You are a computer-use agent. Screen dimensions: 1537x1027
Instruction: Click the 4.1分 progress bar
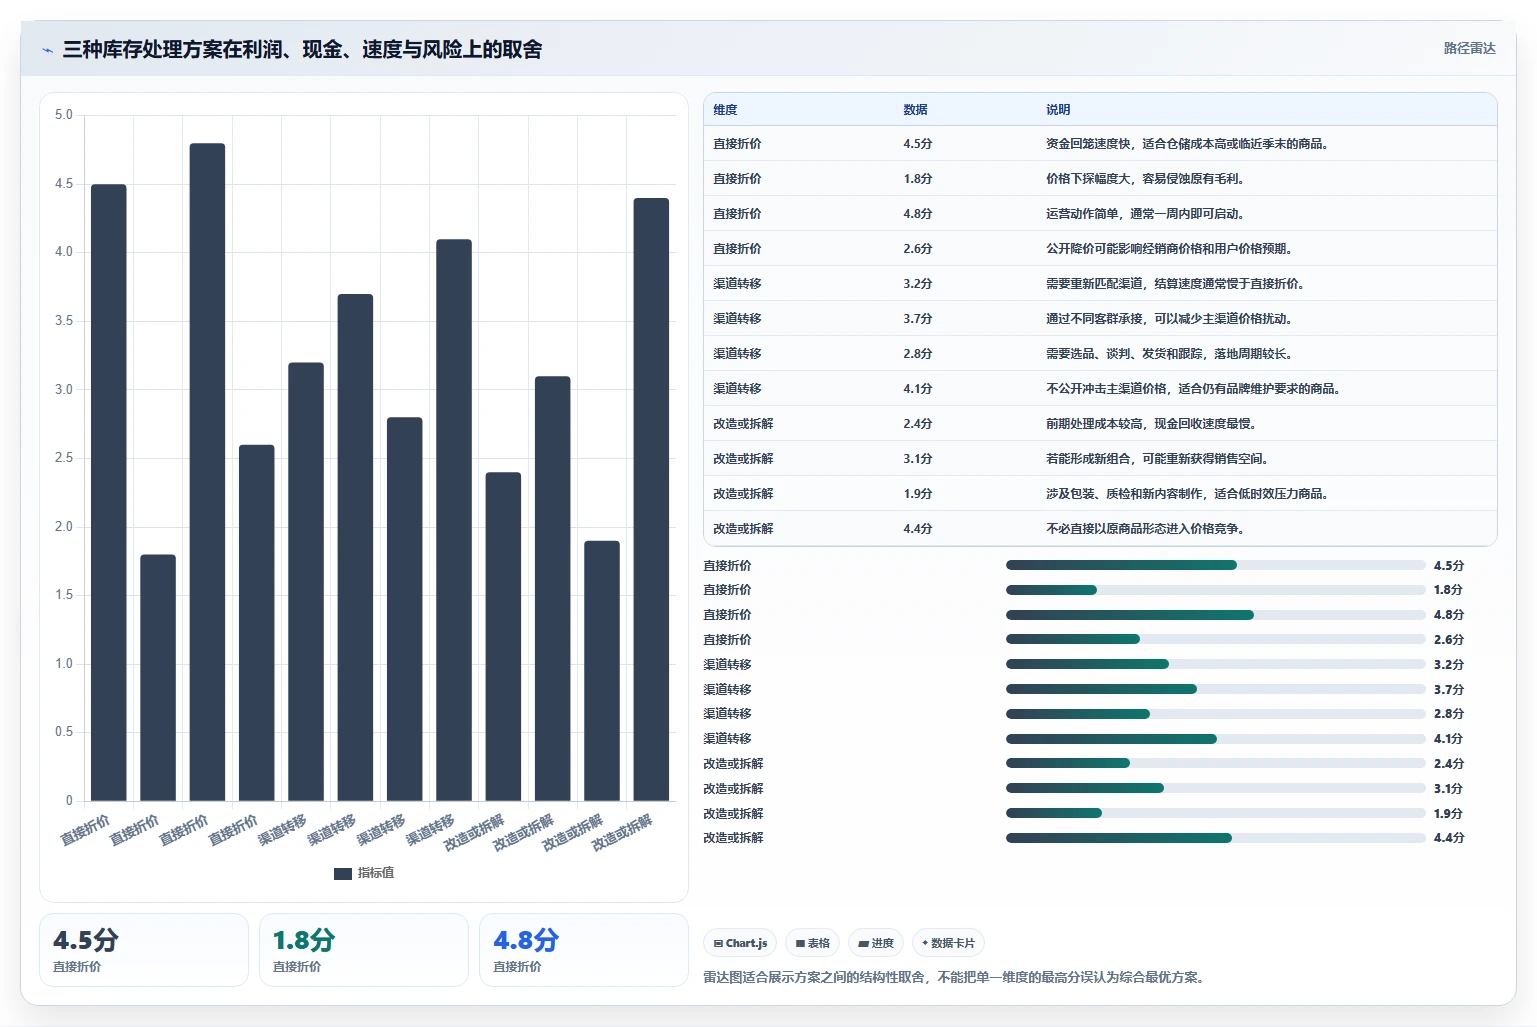(x=1215, y=739)
